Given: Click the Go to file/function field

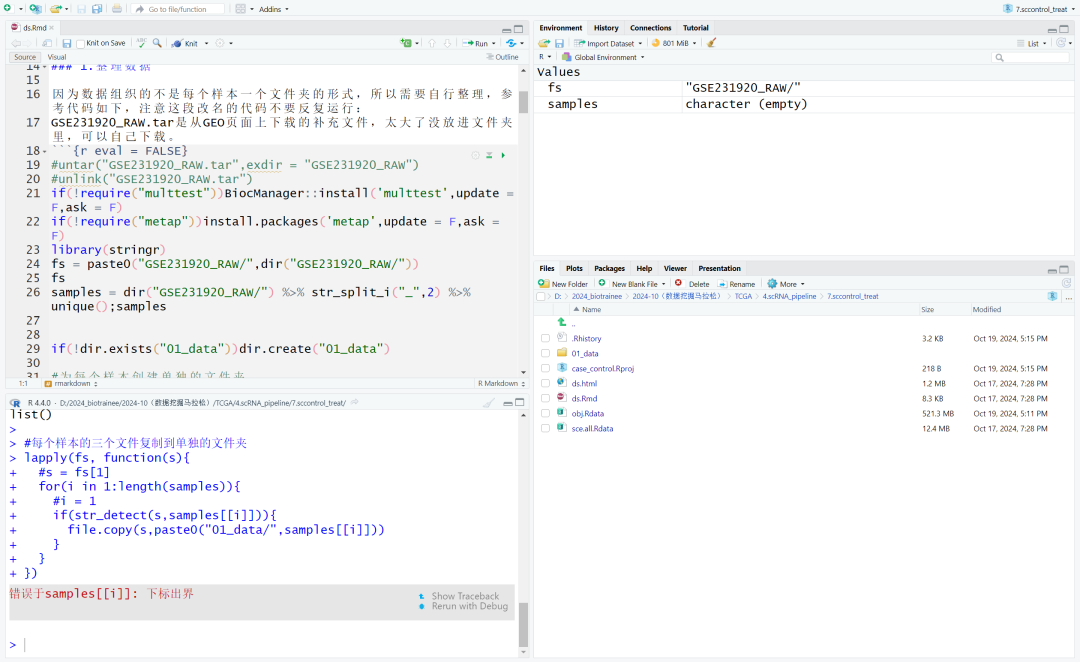Looking at the screenshot, I should pyautogui.click(x=179, y=9).
